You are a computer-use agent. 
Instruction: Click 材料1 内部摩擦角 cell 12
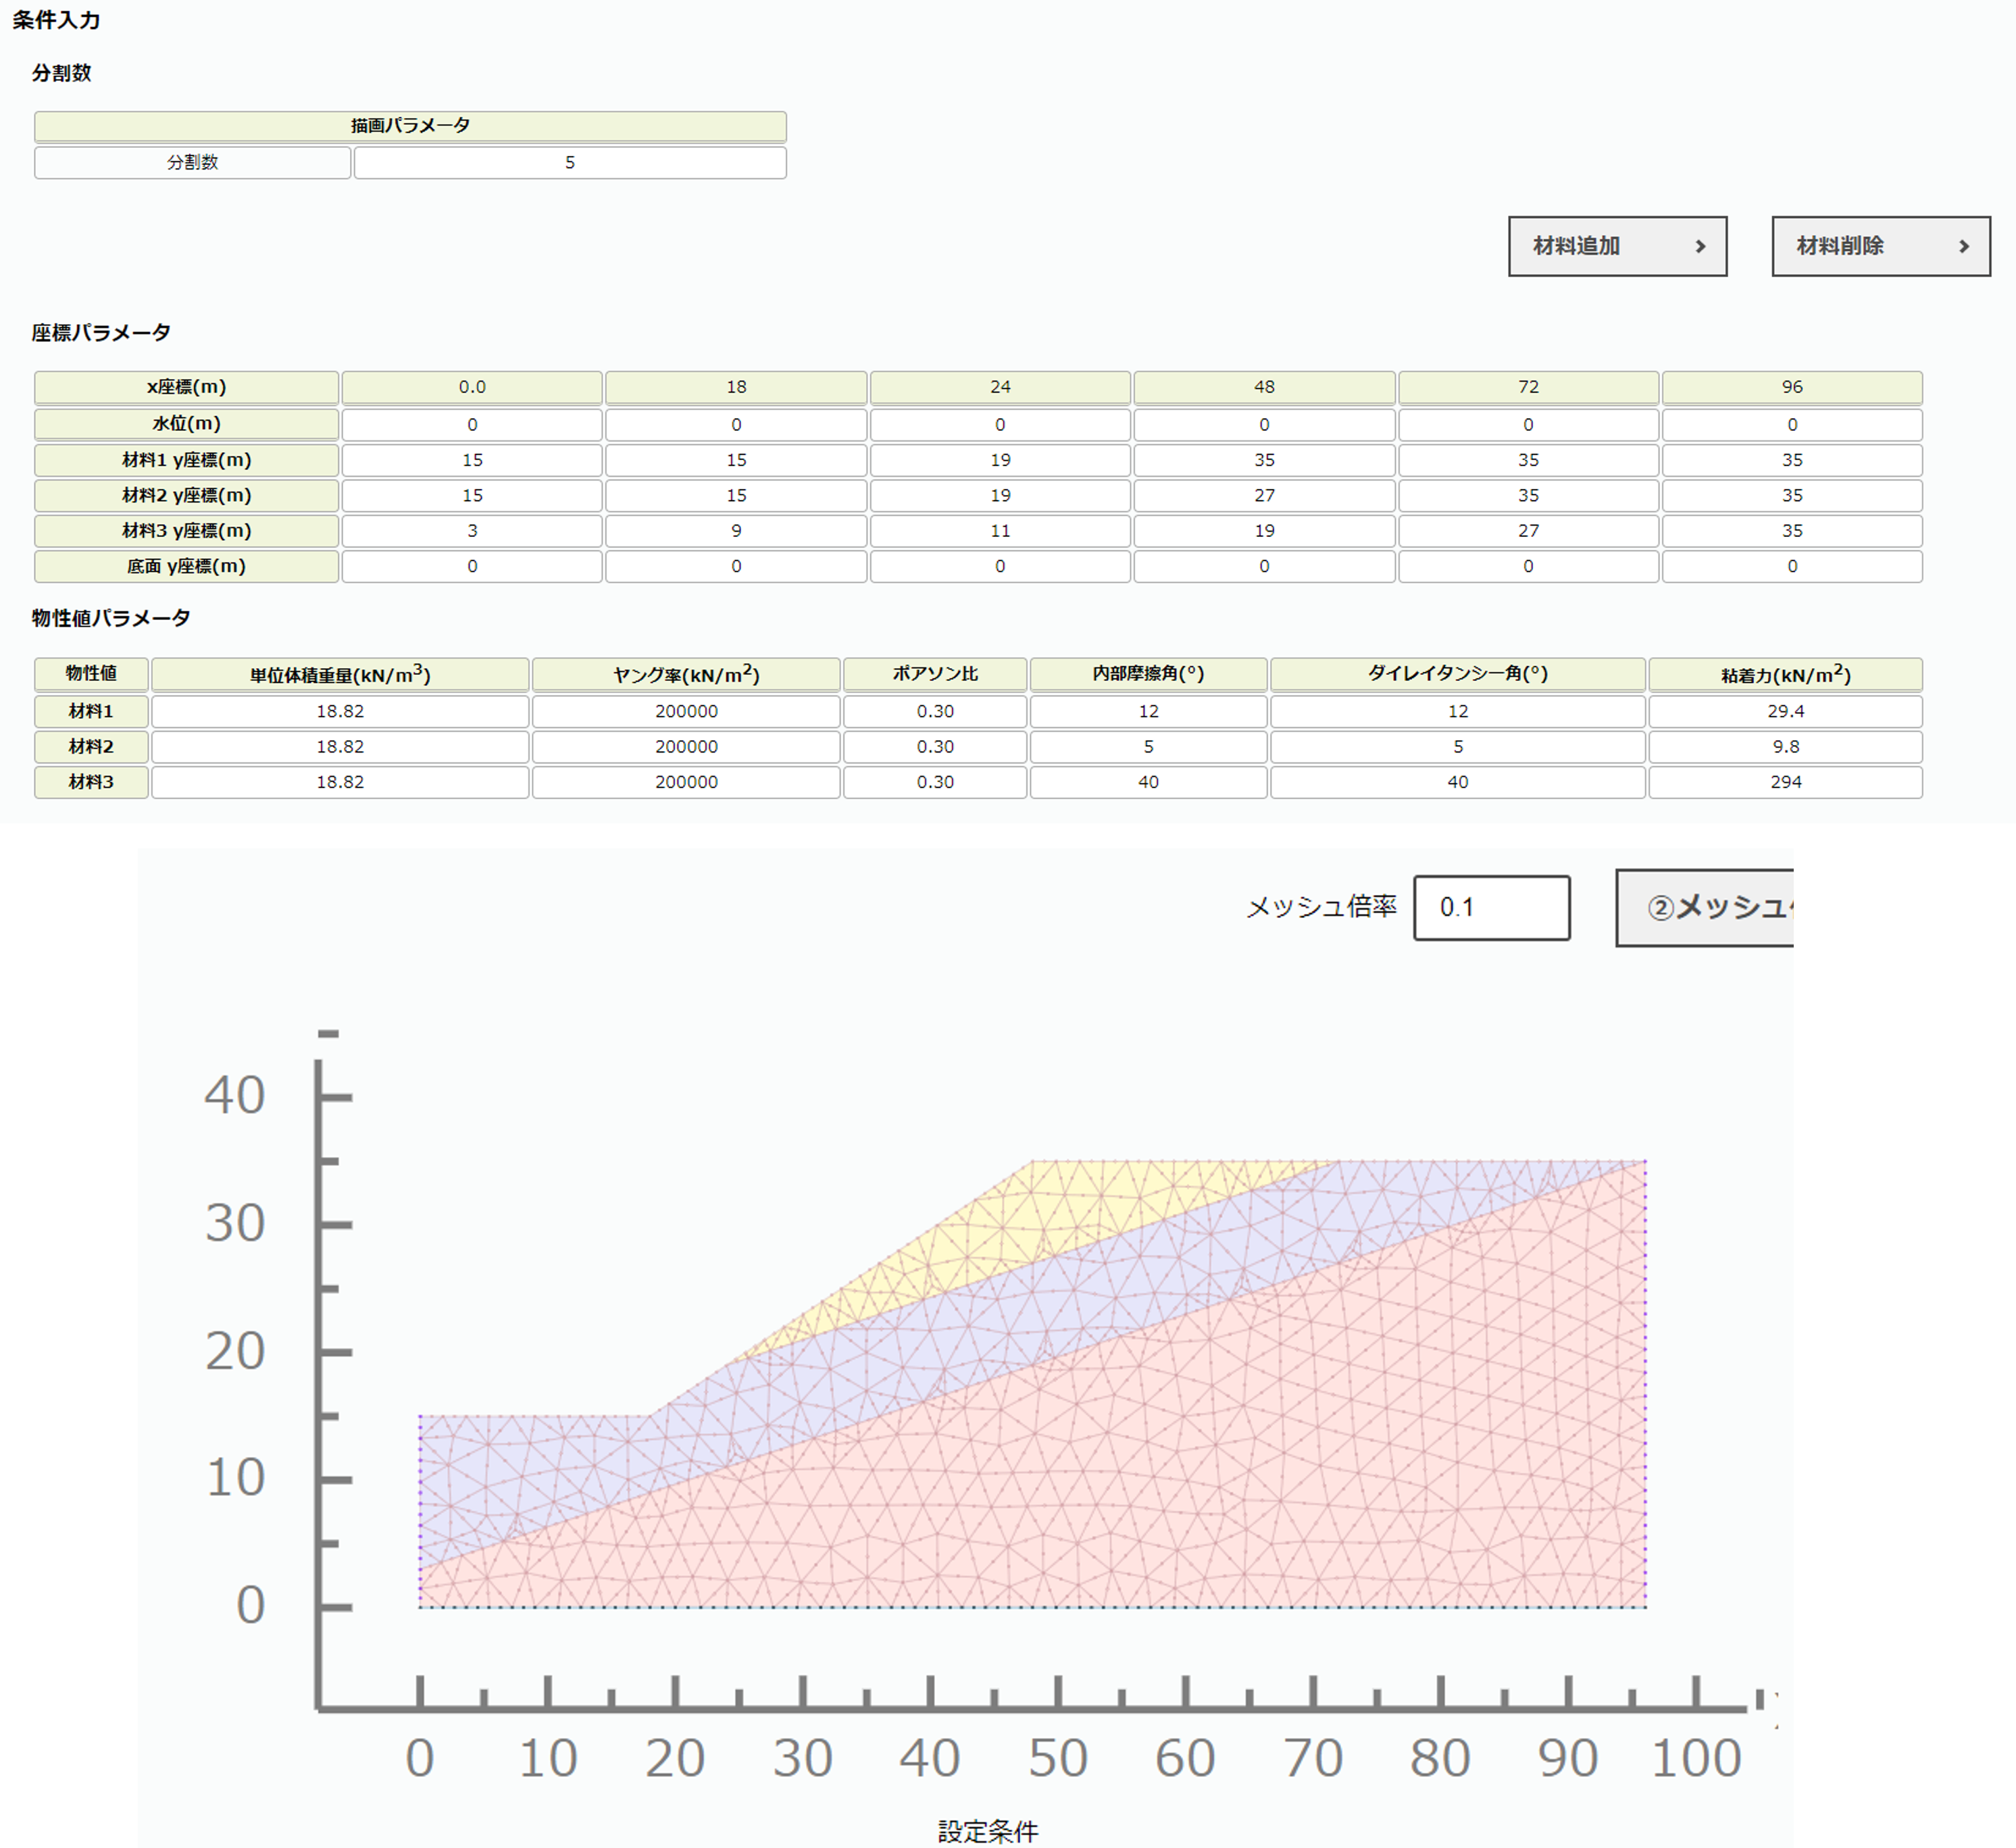click(1148, 711)
